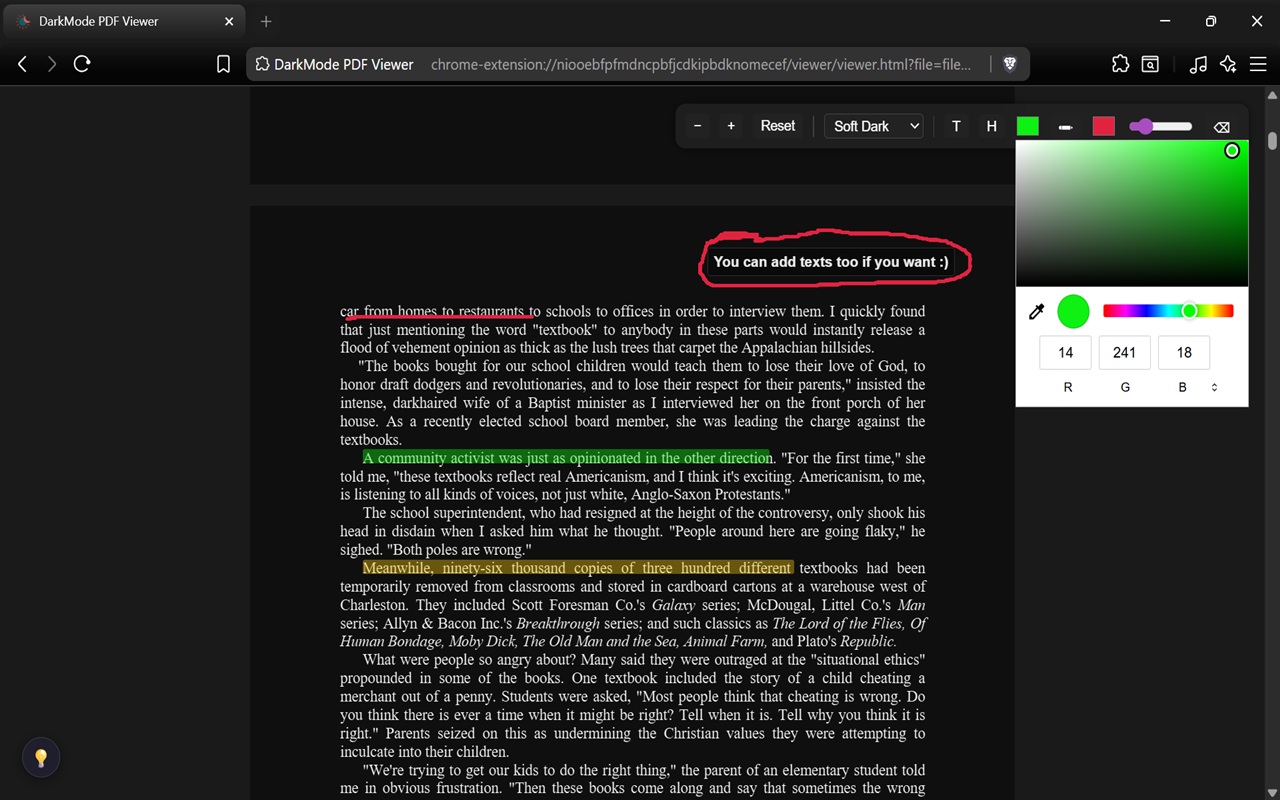Screen dimensions: 1280x800
Task: Close the DarkMode PDF Viewer tab
Action: [229, 21]
